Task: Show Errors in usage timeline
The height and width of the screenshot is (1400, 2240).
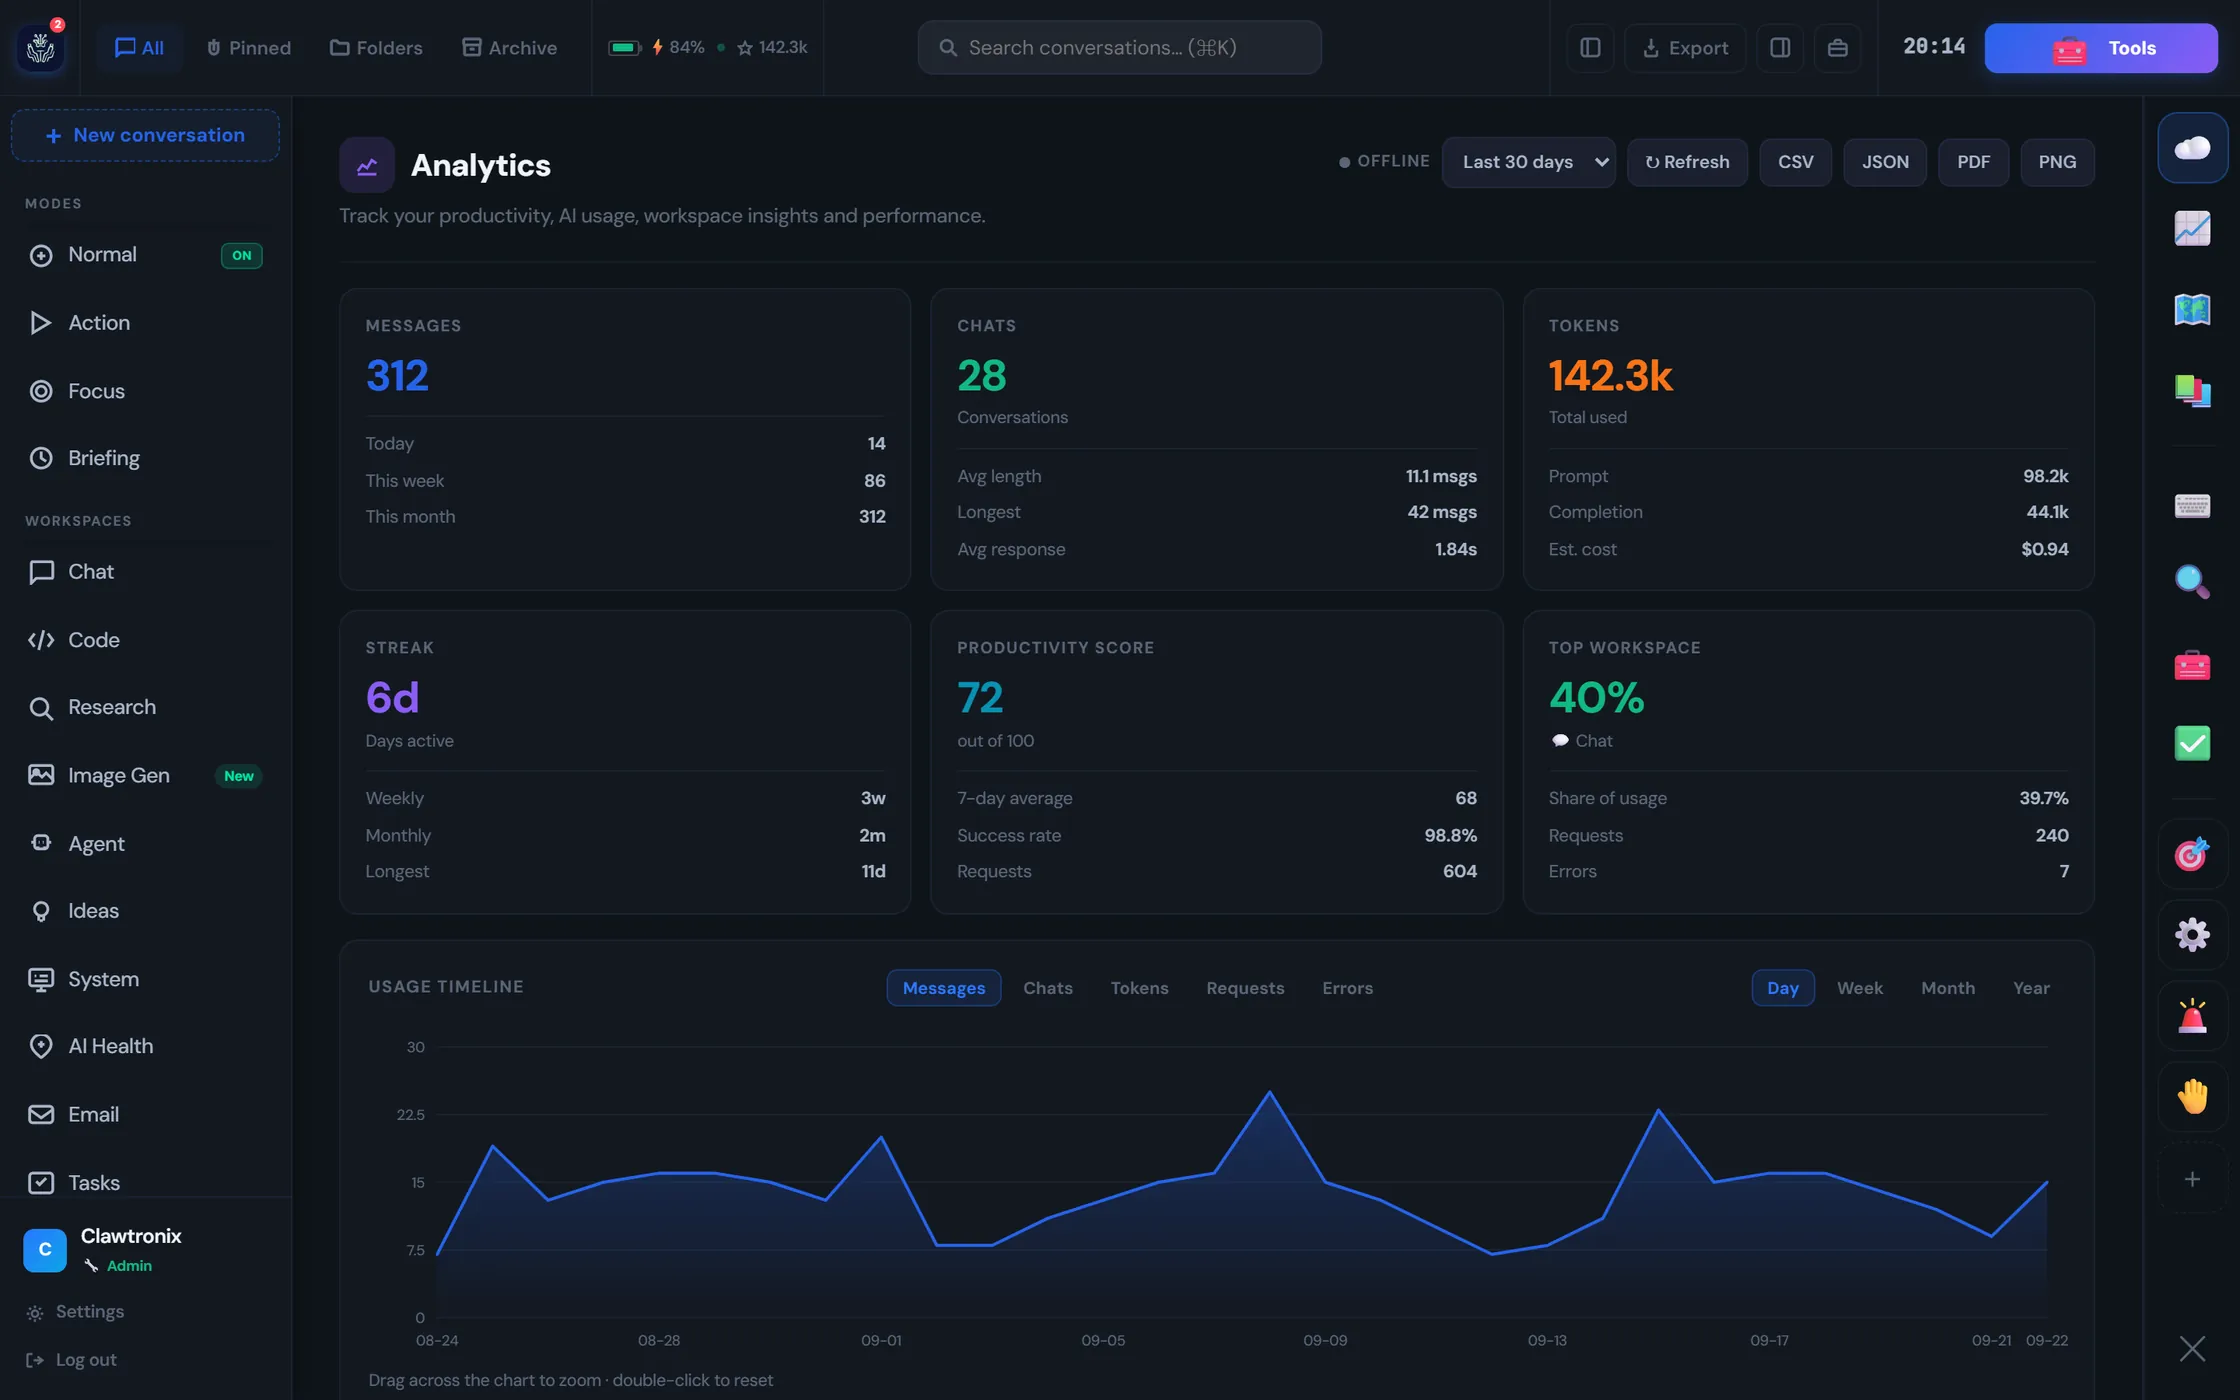Action: click(x=1347, y=988)
